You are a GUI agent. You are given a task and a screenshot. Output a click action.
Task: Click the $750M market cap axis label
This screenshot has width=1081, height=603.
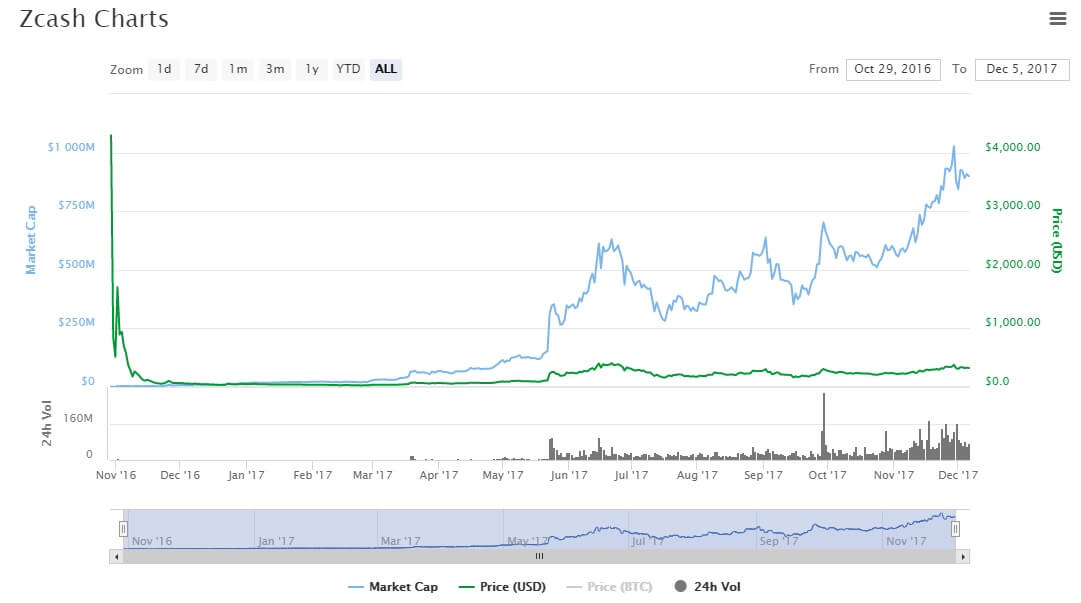tap(77, 205)
